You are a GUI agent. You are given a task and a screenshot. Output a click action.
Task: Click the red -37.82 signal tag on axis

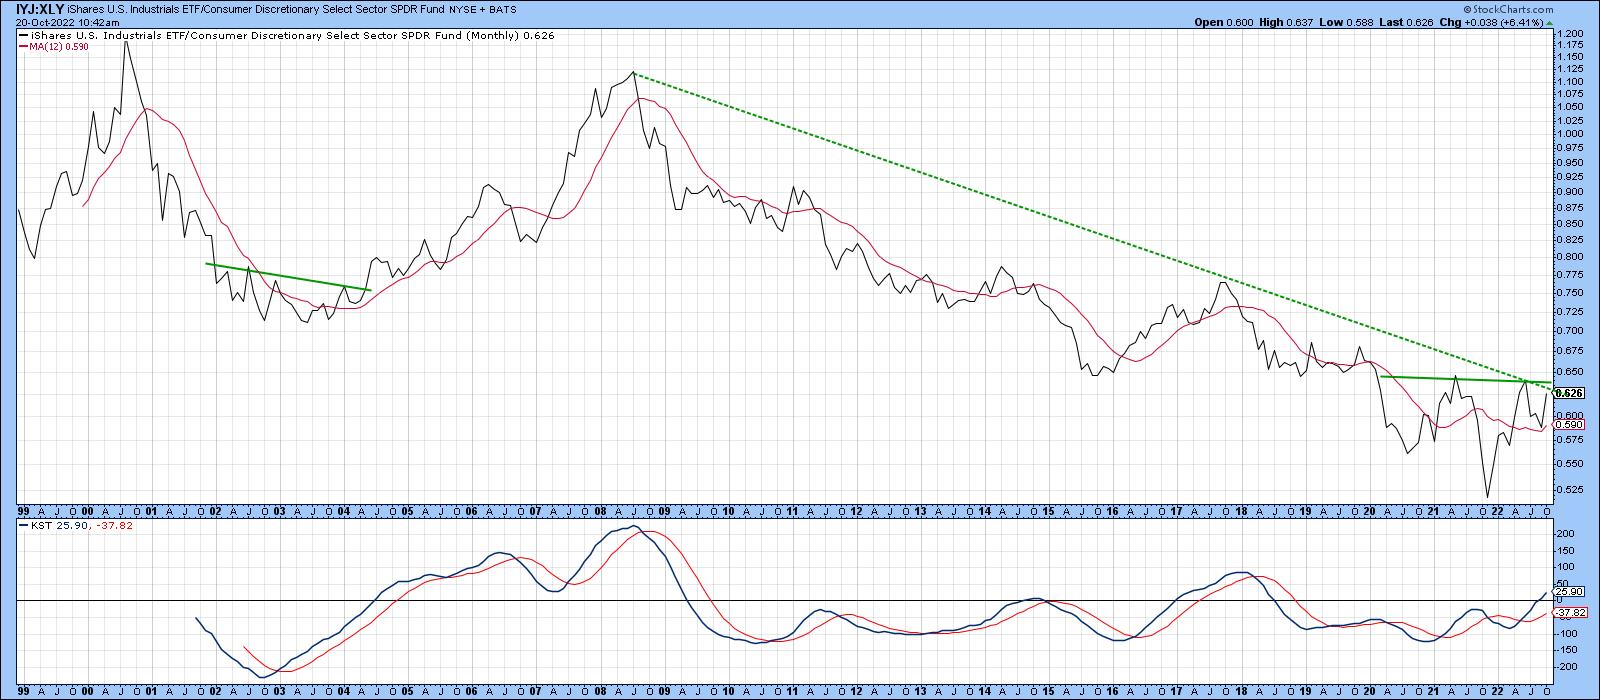click(x=1570, y=613)
